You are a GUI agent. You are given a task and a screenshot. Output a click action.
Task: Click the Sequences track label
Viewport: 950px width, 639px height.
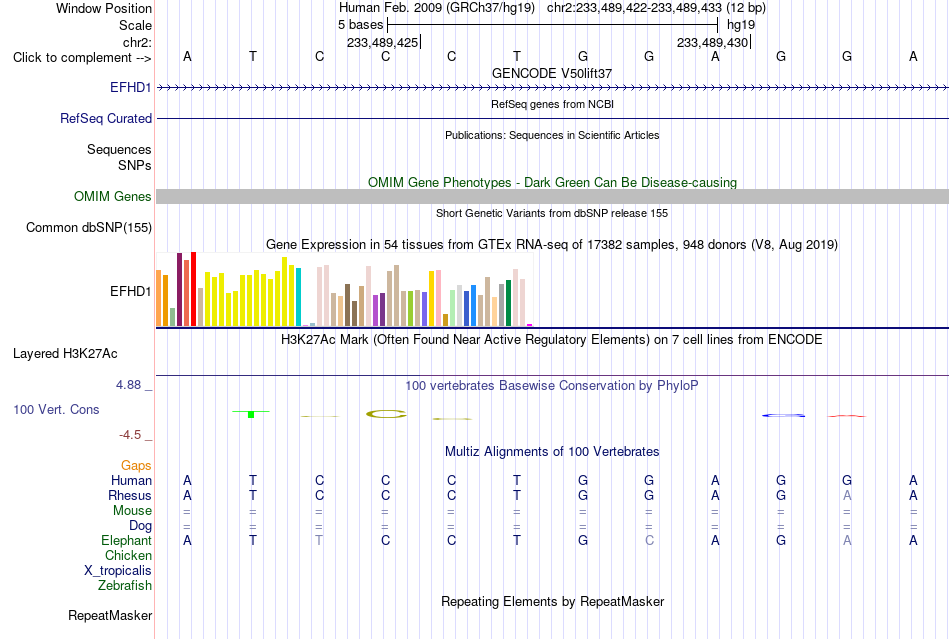119,149
